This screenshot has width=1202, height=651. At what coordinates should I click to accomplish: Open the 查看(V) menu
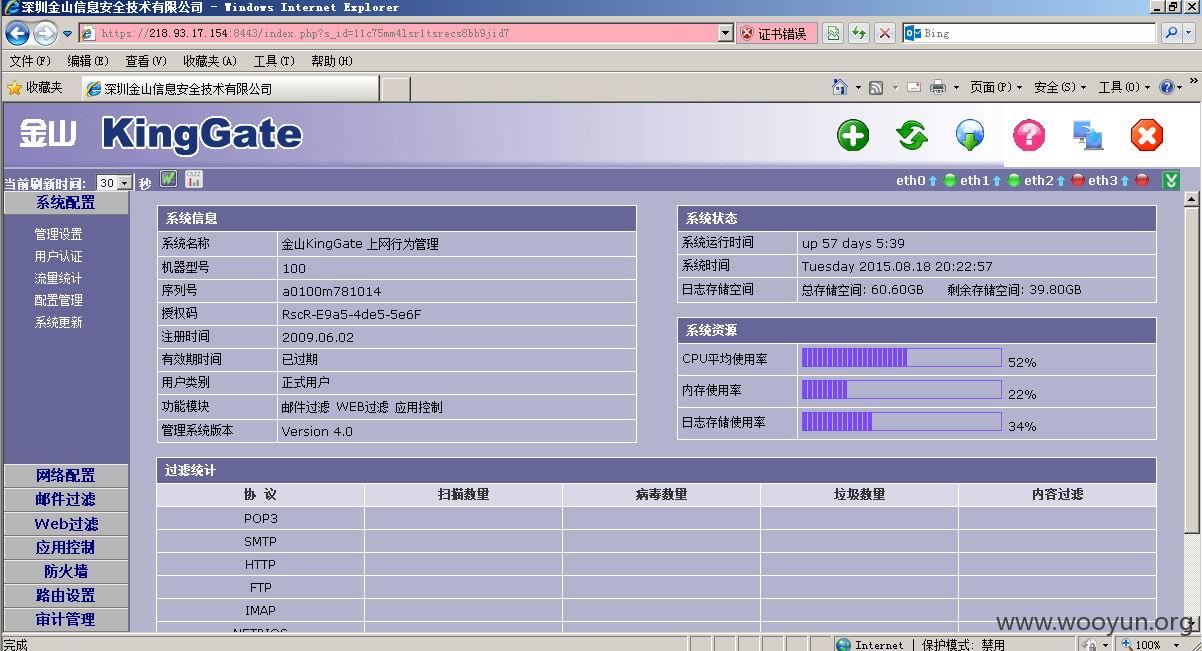pos(146,61)
